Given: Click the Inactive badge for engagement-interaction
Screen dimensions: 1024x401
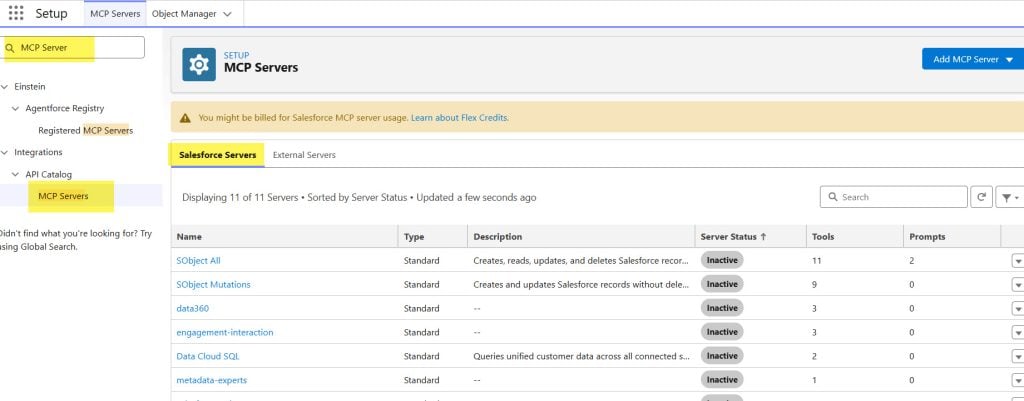Looking at the screenshot, I should pos(722,332).
